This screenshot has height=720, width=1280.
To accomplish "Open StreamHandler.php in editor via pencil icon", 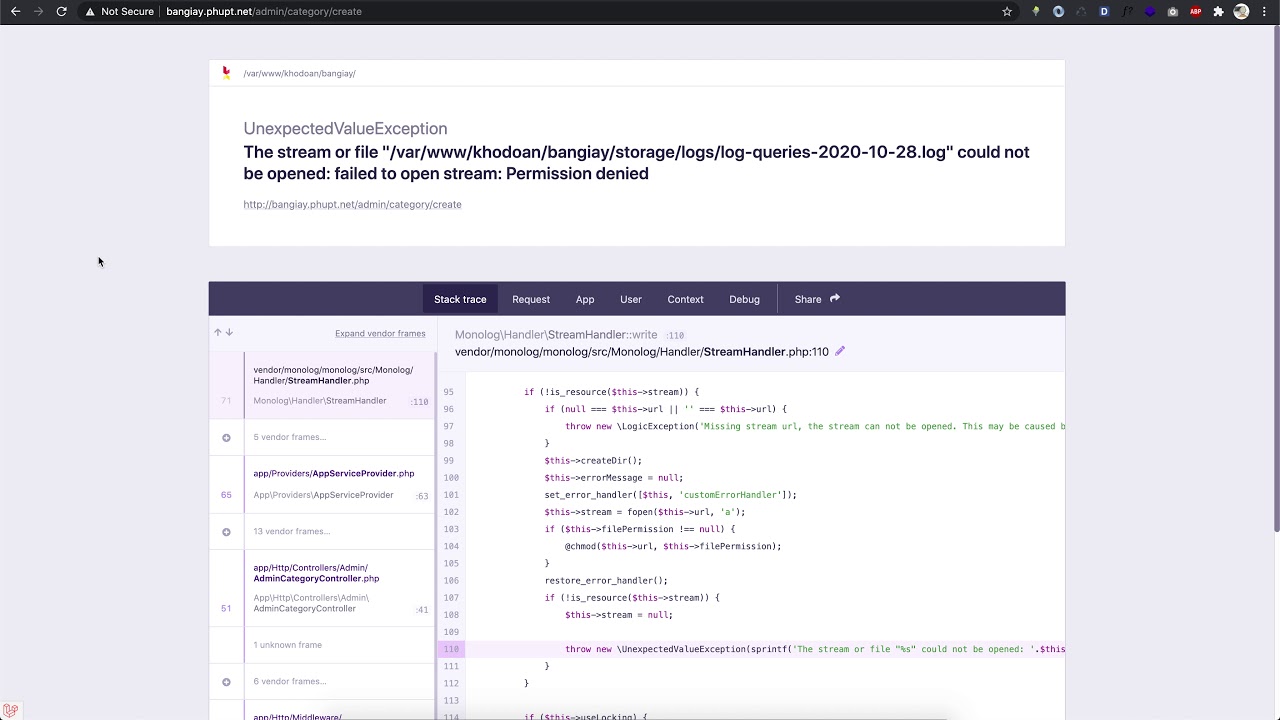I will click(x=840, y=351).
